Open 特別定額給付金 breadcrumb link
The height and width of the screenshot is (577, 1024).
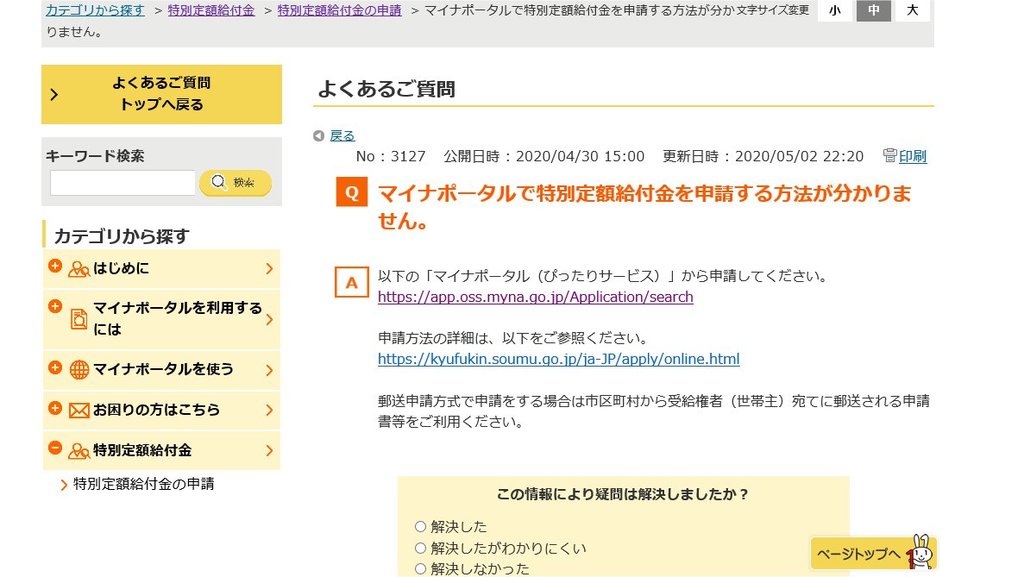[x=211, y=10]
